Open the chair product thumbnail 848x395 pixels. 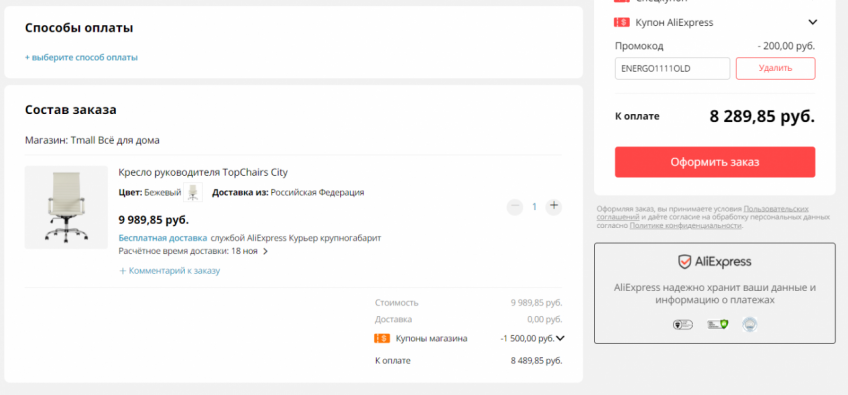point(67,207)
